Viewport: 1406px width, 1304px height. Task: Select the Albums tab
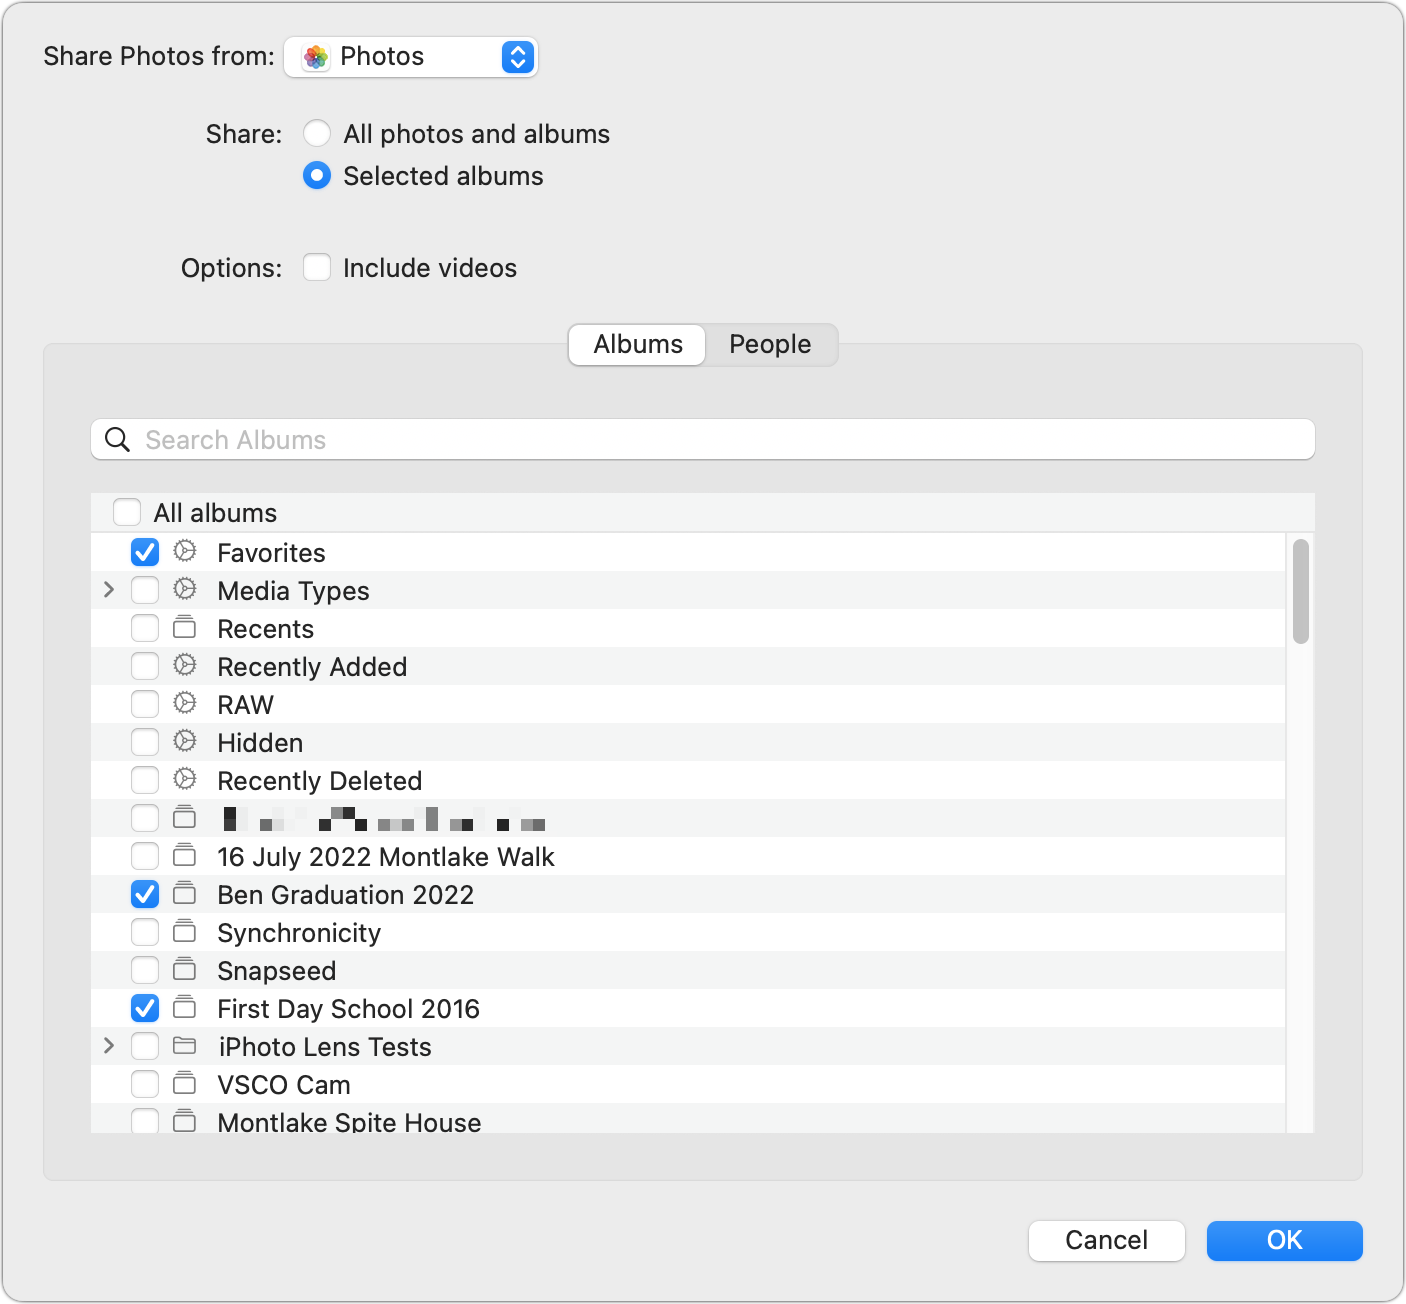pyautogui.click(x=636, y=344)
